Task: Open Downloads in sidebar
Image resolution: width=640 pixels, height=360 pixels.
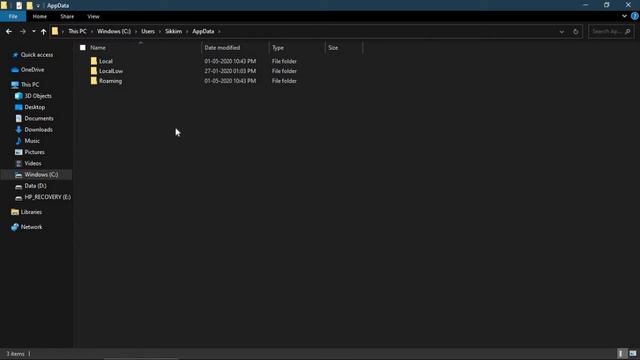Action: (38, 129)
